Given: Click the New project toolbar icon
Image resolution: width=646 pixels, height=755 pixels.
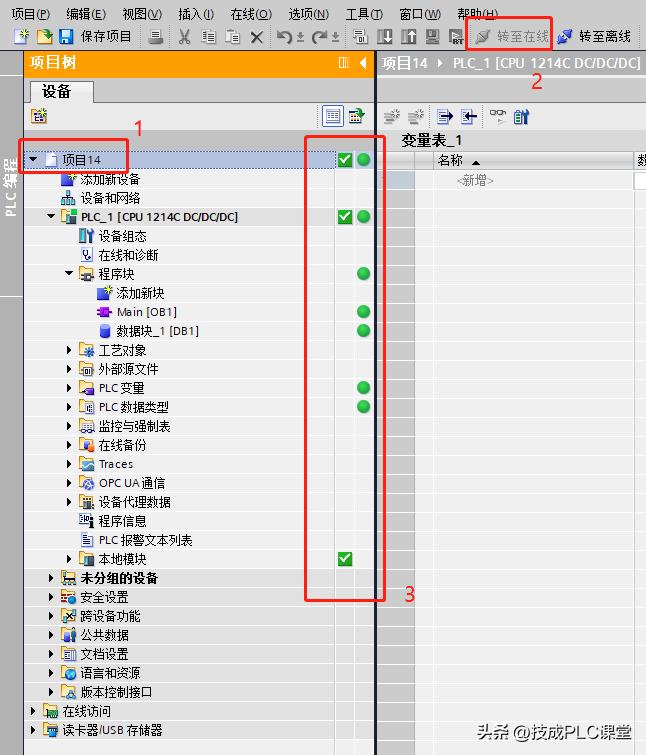Looking at the screenshot, I should click(21, 37).
